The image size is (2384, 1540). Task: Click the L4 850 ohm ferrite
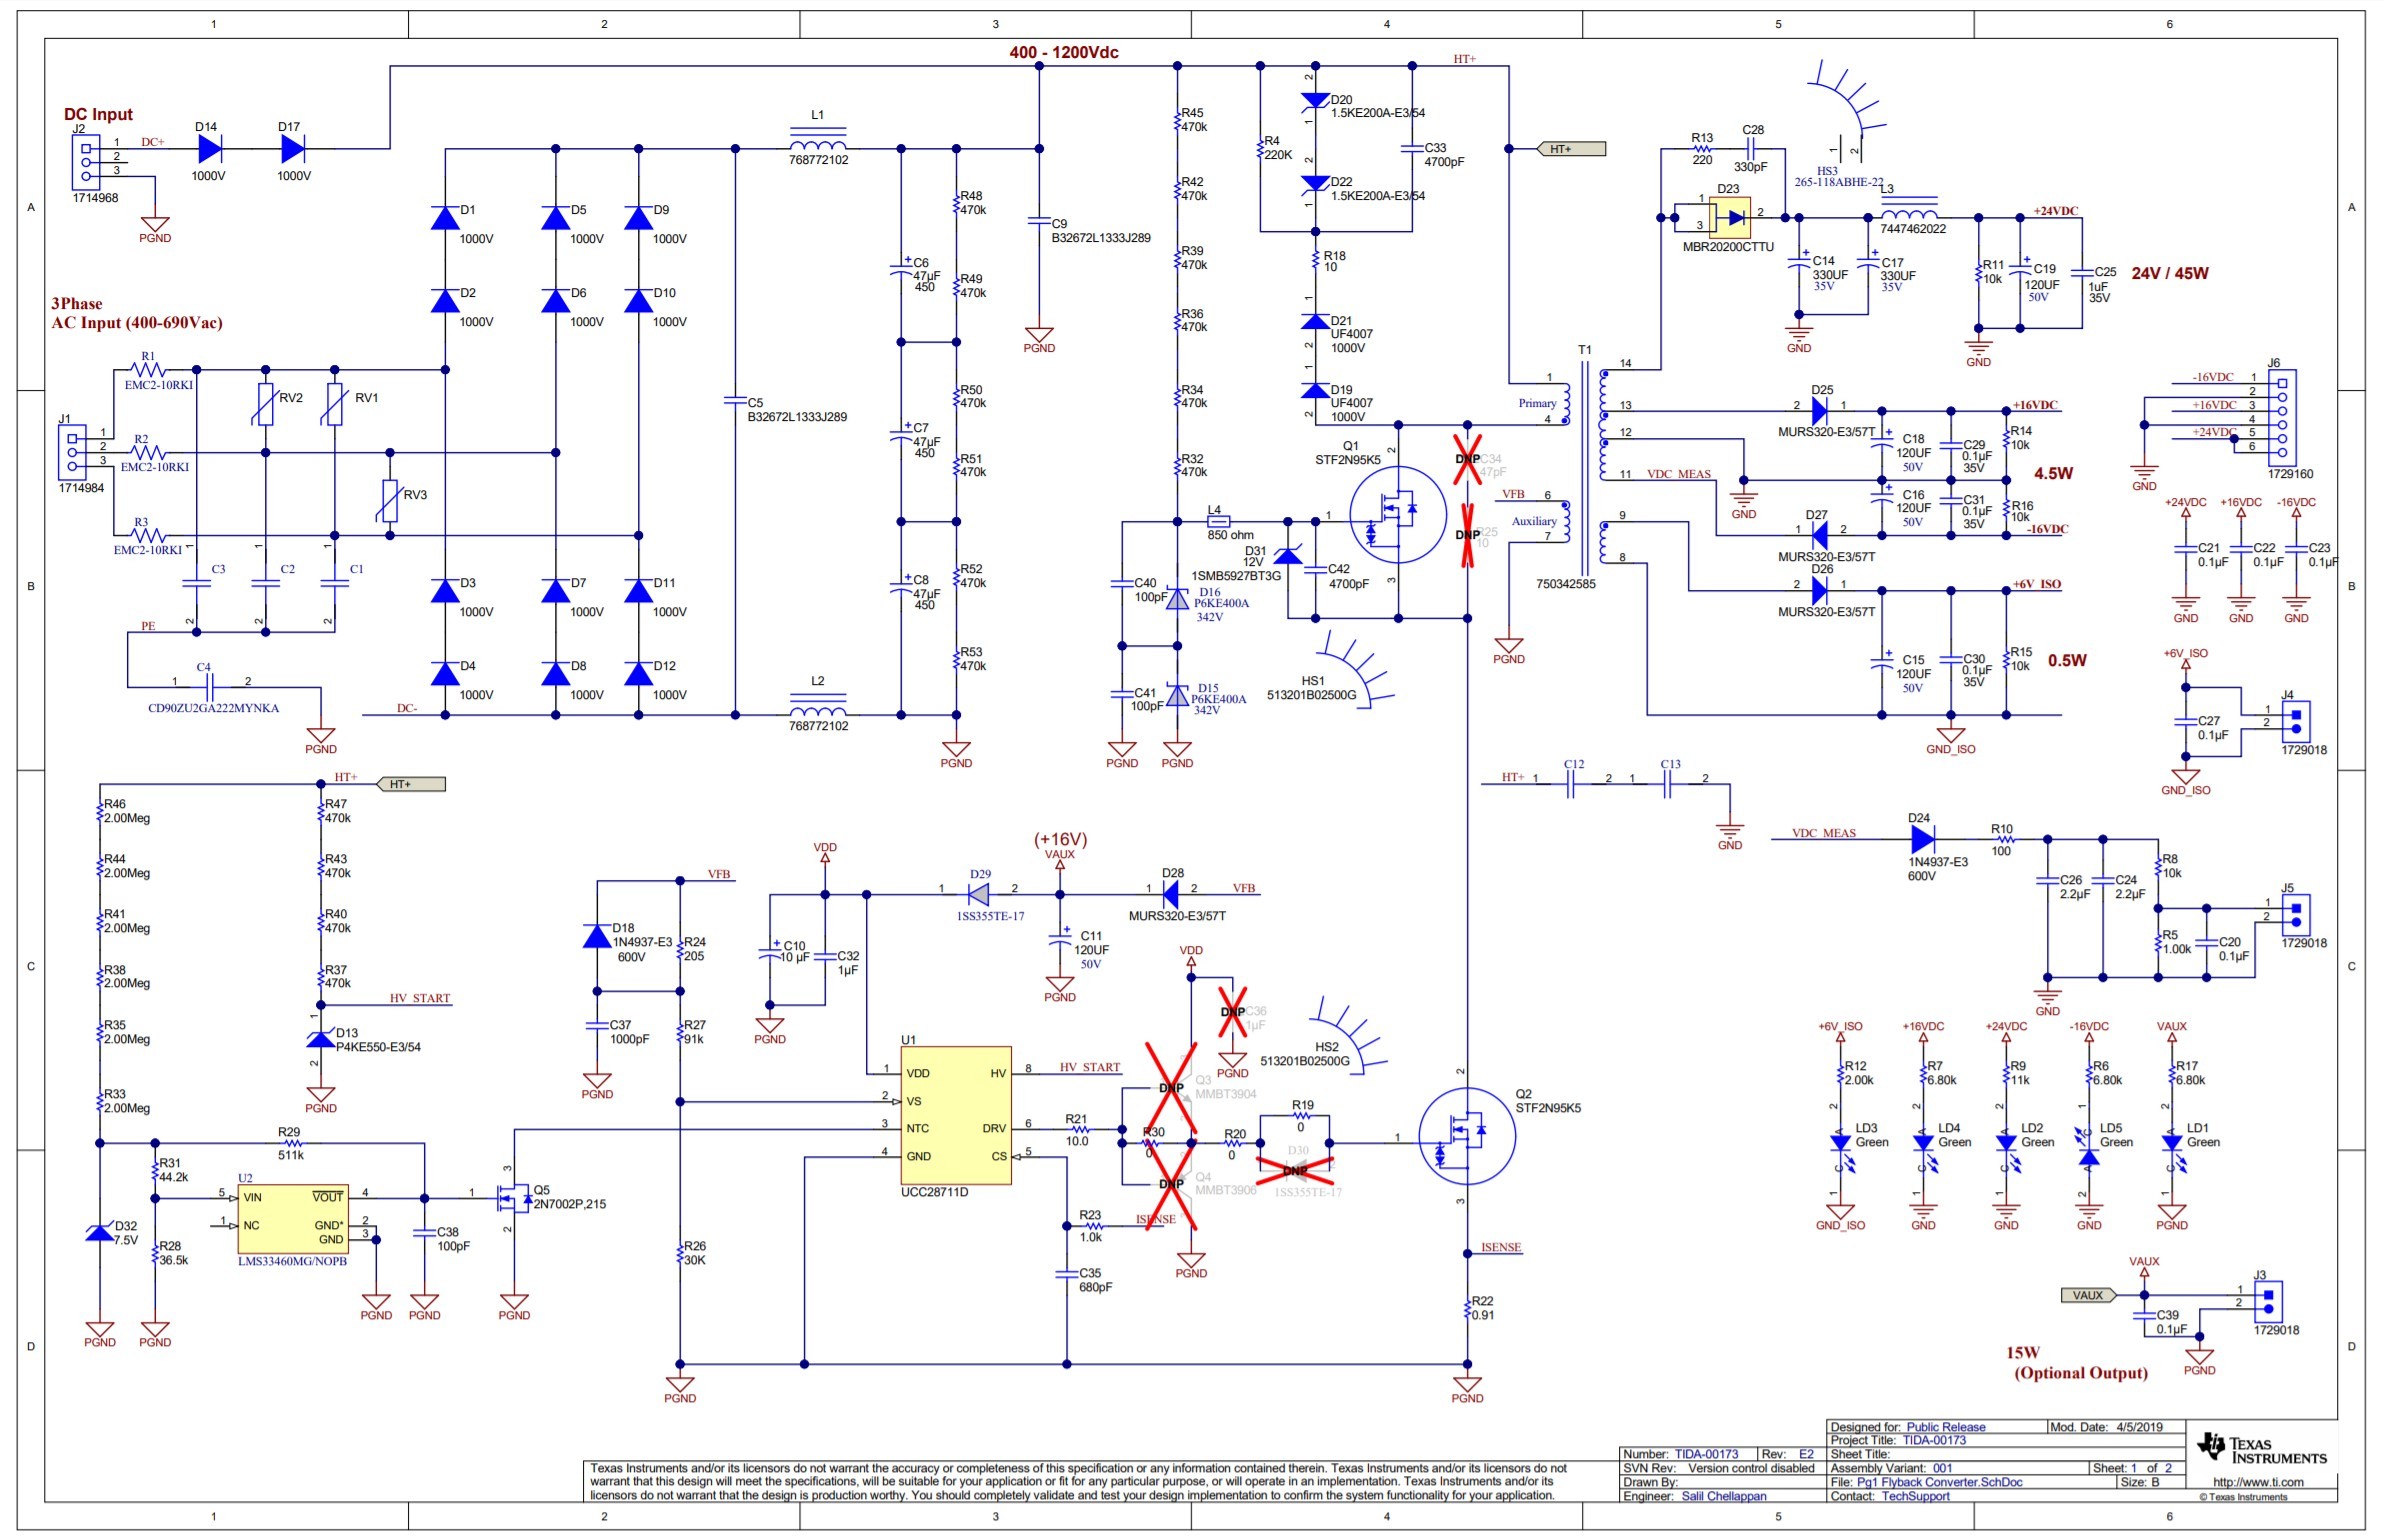(1218, 521)
